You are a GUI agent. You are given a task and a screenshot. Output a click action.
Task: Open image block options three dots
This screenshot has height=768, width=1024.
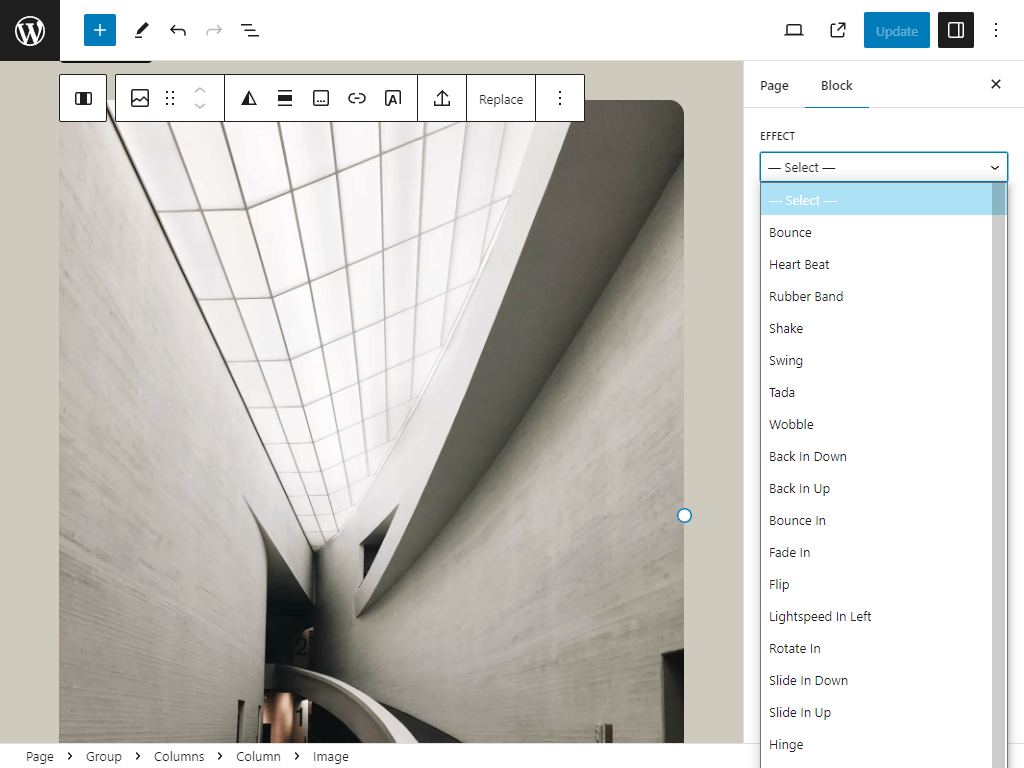tap(560, 99)
